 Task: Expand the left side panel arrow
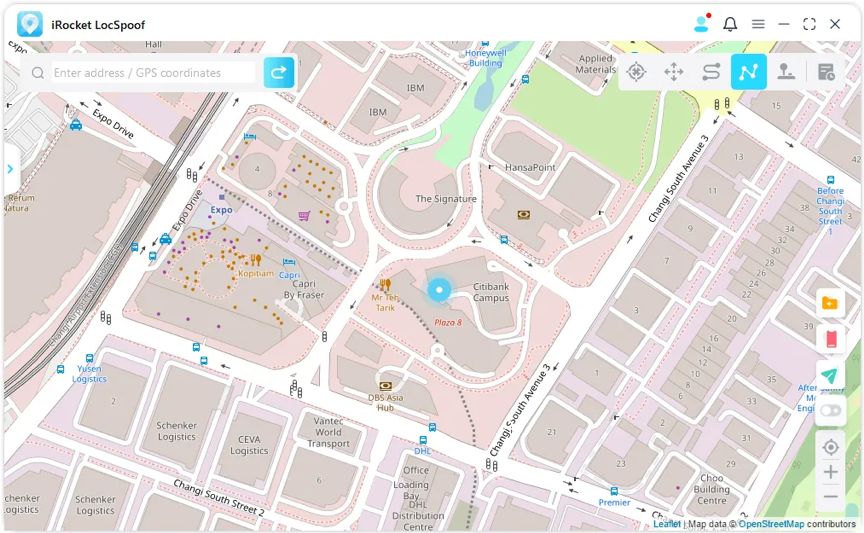click(10, 169)
